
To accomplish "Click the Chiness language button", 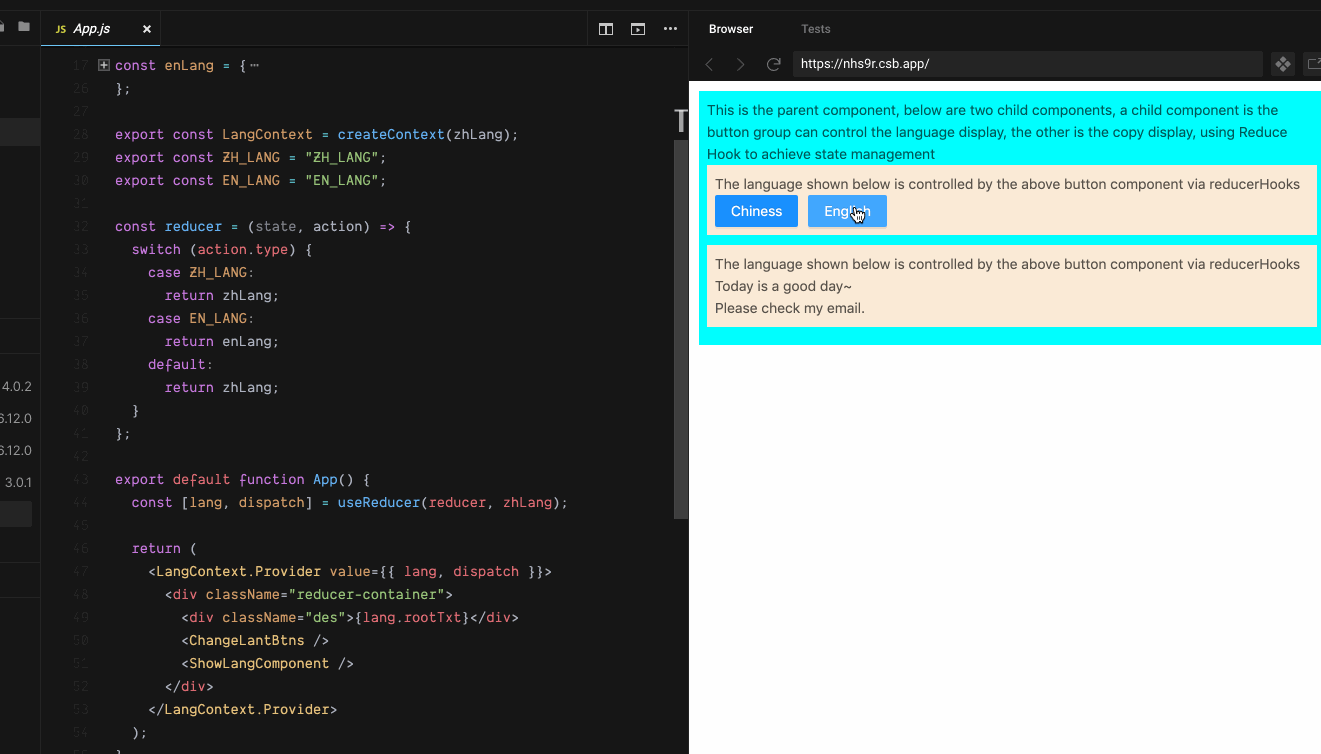I will tap(756, 211).
